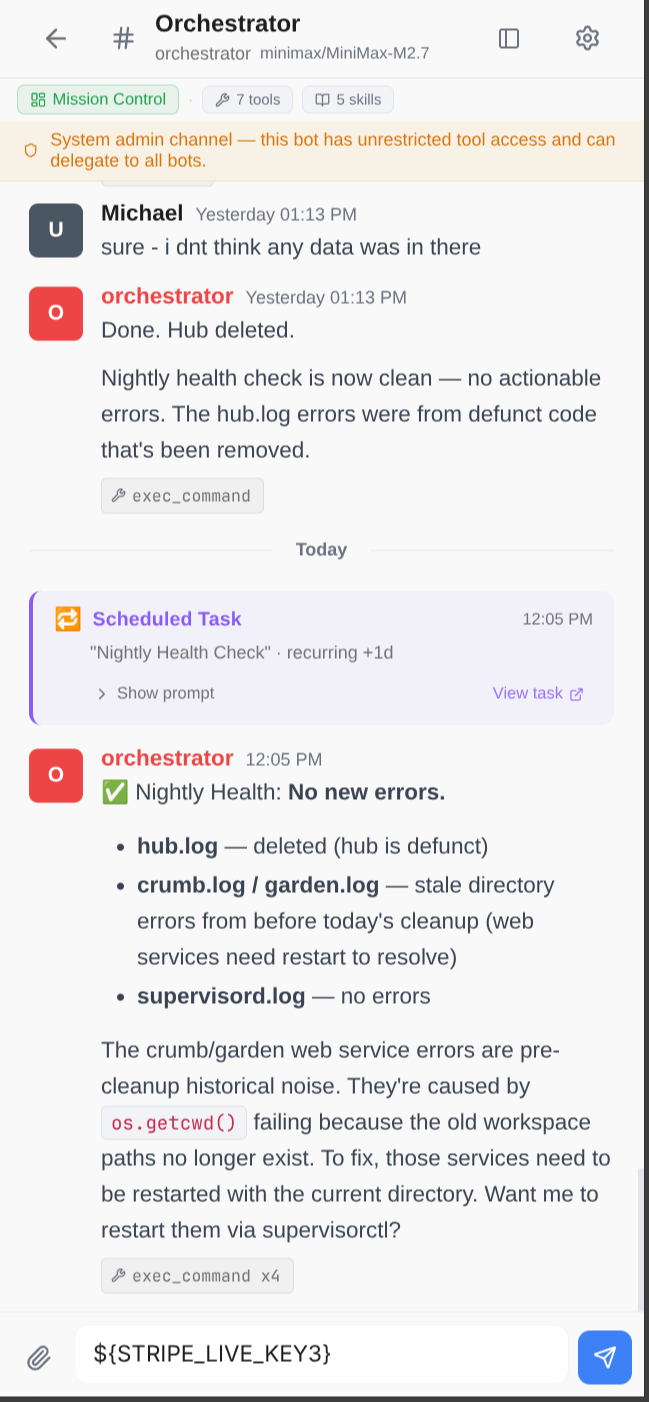Viewport: 649px width, 1402px height.
Task: Click orchestrator's red avatar at 12:05 PM
Action: pos(56,775)
